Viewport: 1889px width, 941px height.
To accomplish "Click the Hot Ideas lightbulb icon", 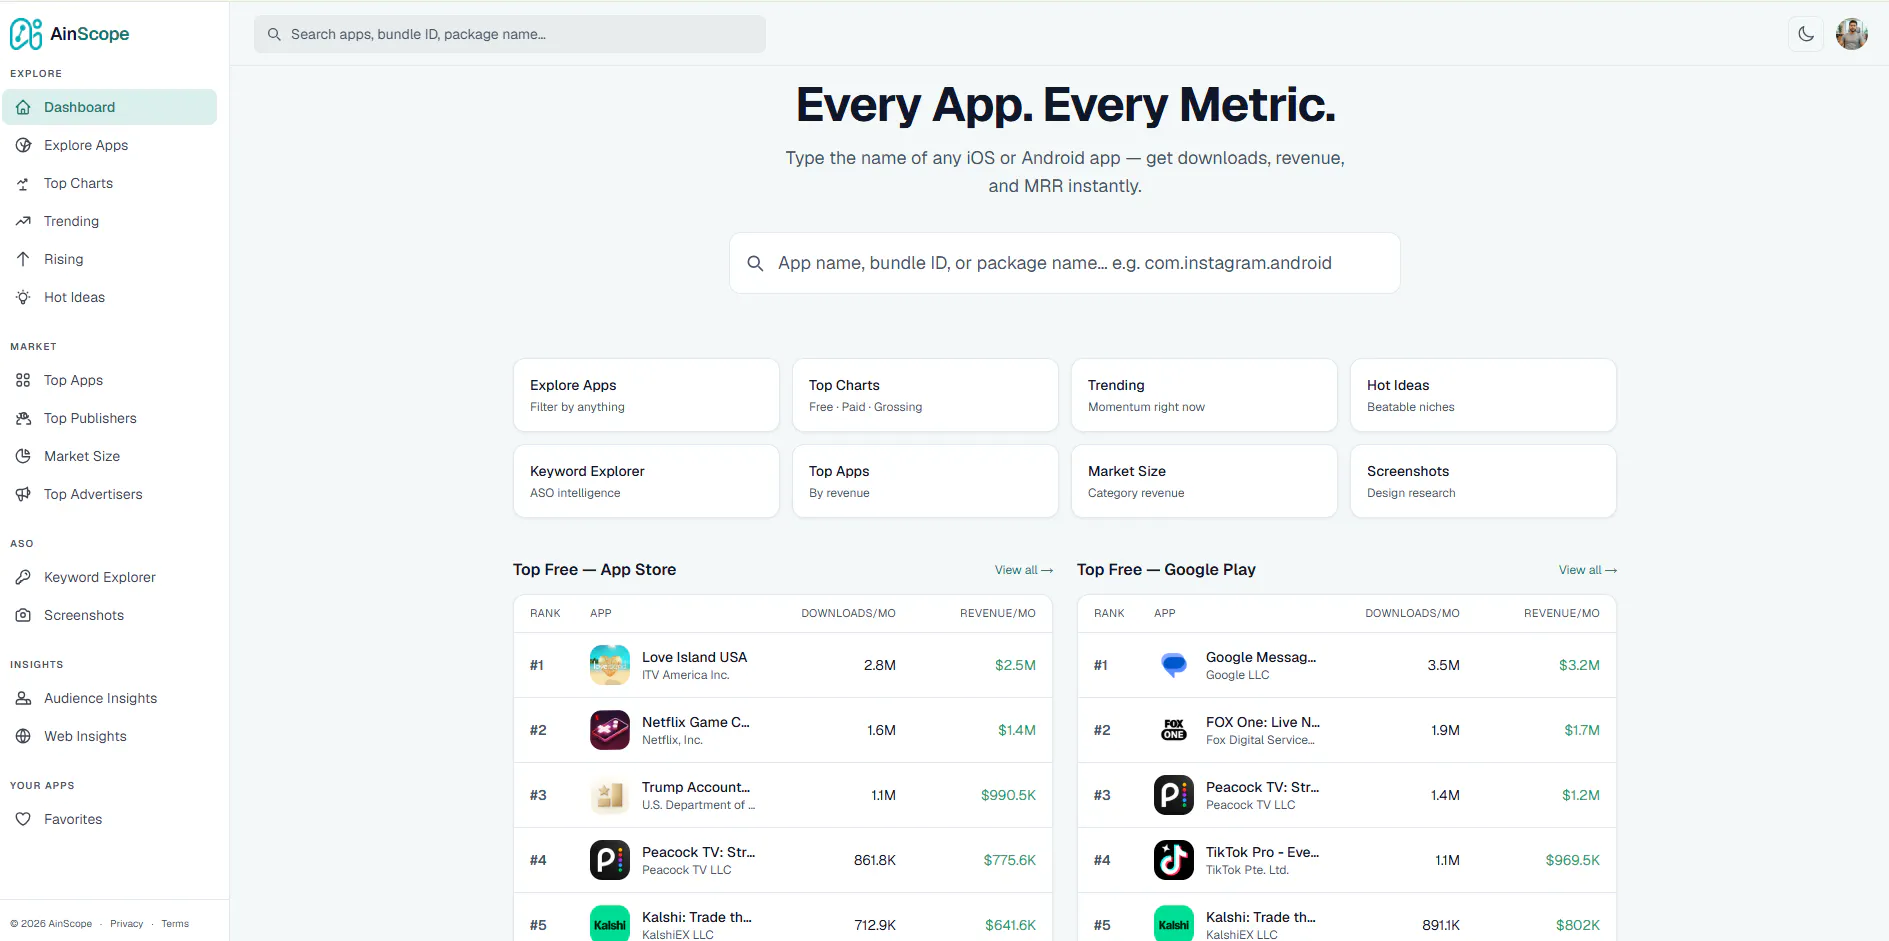I will [23, 297].
